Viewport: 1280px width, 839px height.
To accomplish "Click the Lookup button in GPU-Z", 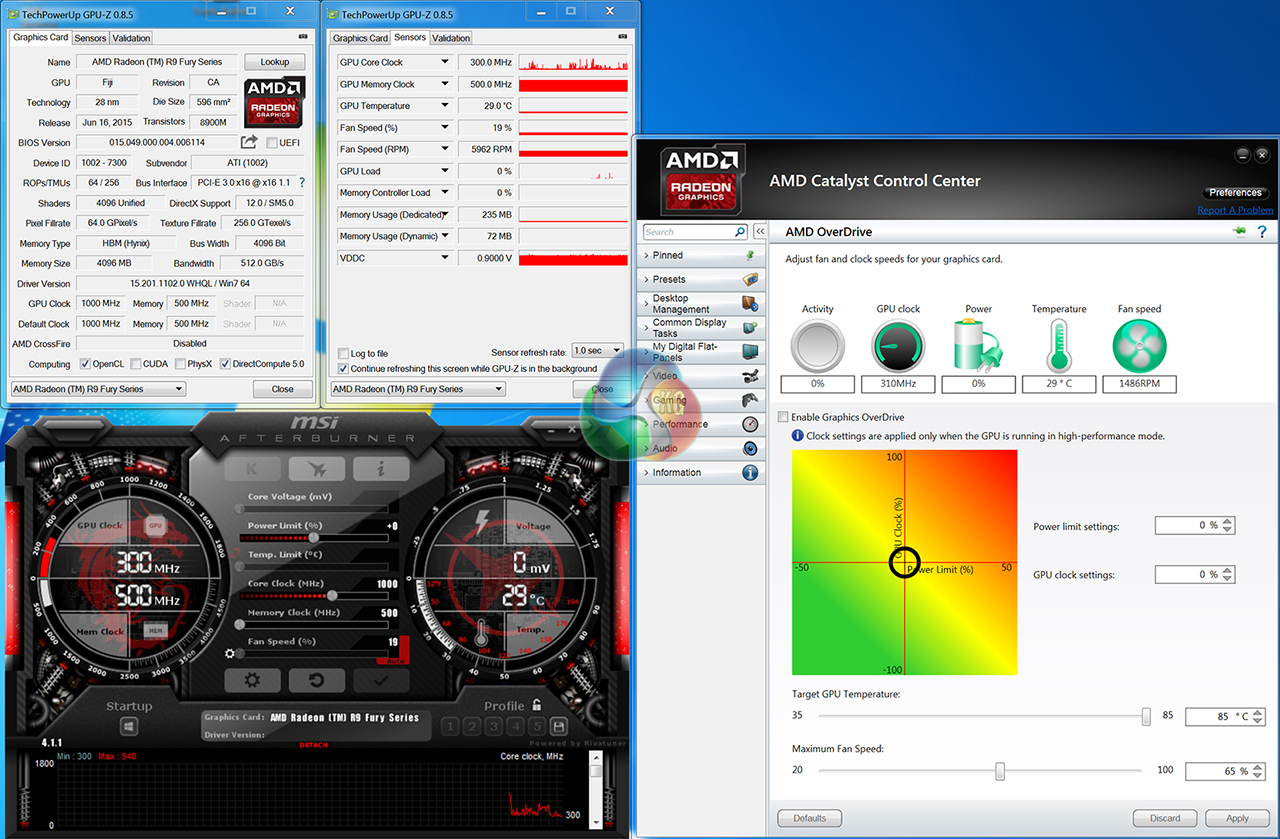I will [x=274, y=62].
